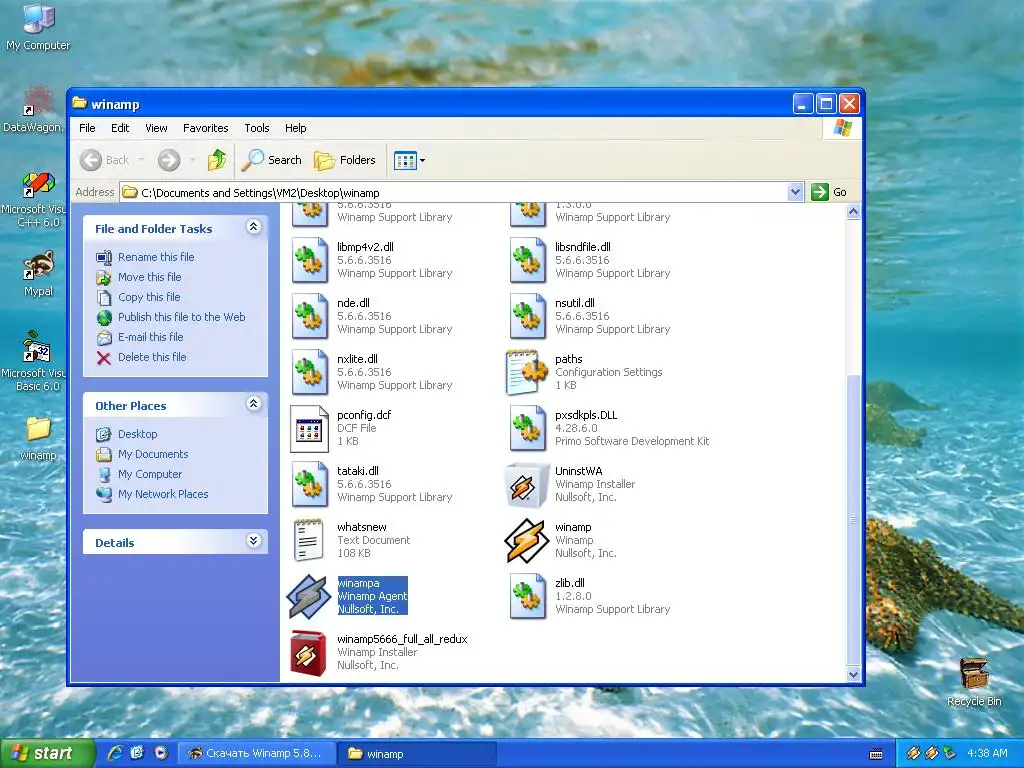Click the nde.dll library icon
This screenshot has width=1024, height=768.
310,316
